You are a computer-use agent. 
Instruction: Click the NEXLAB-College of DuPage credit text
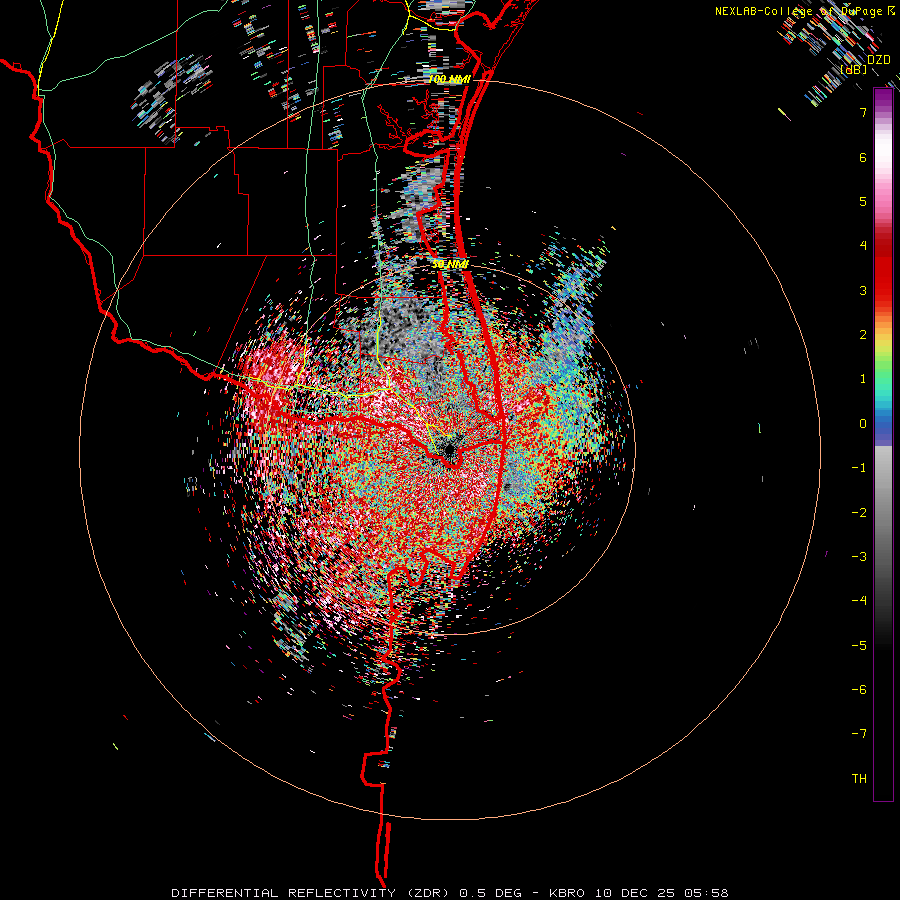click(x=804, y=11)
